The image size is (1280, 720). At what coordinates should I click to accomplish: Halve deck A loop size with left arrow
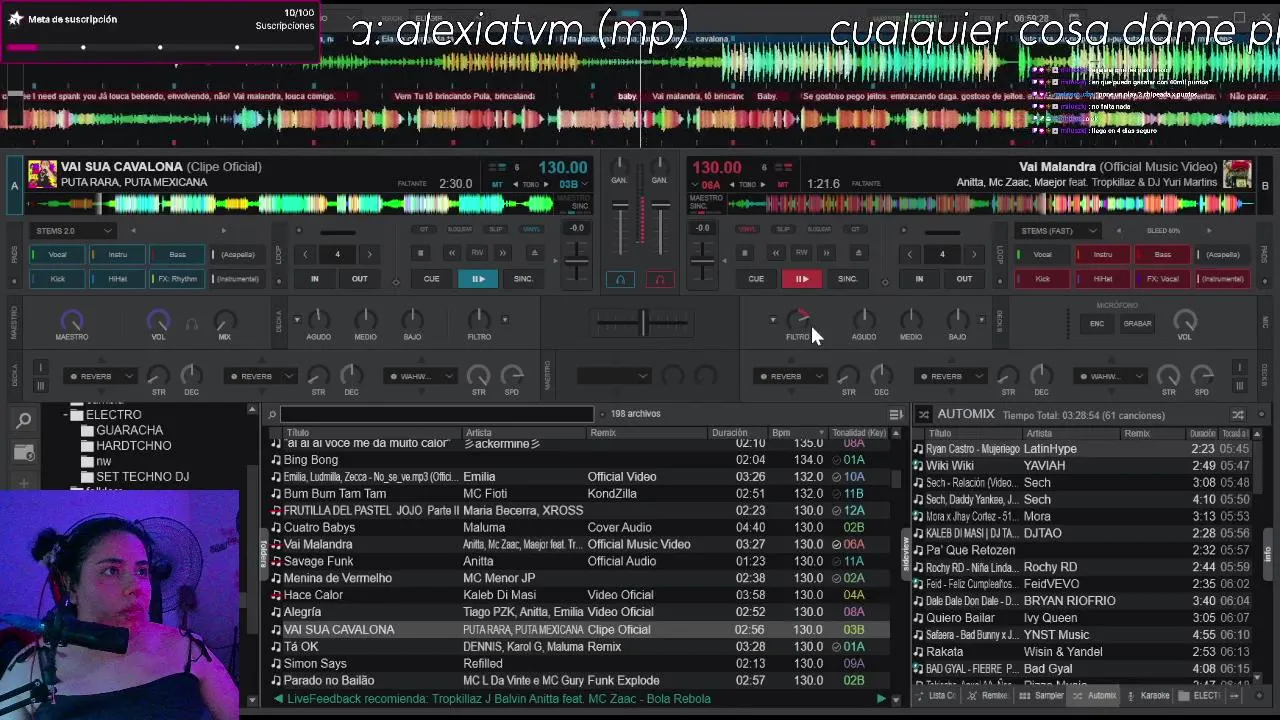coord(305,254)
